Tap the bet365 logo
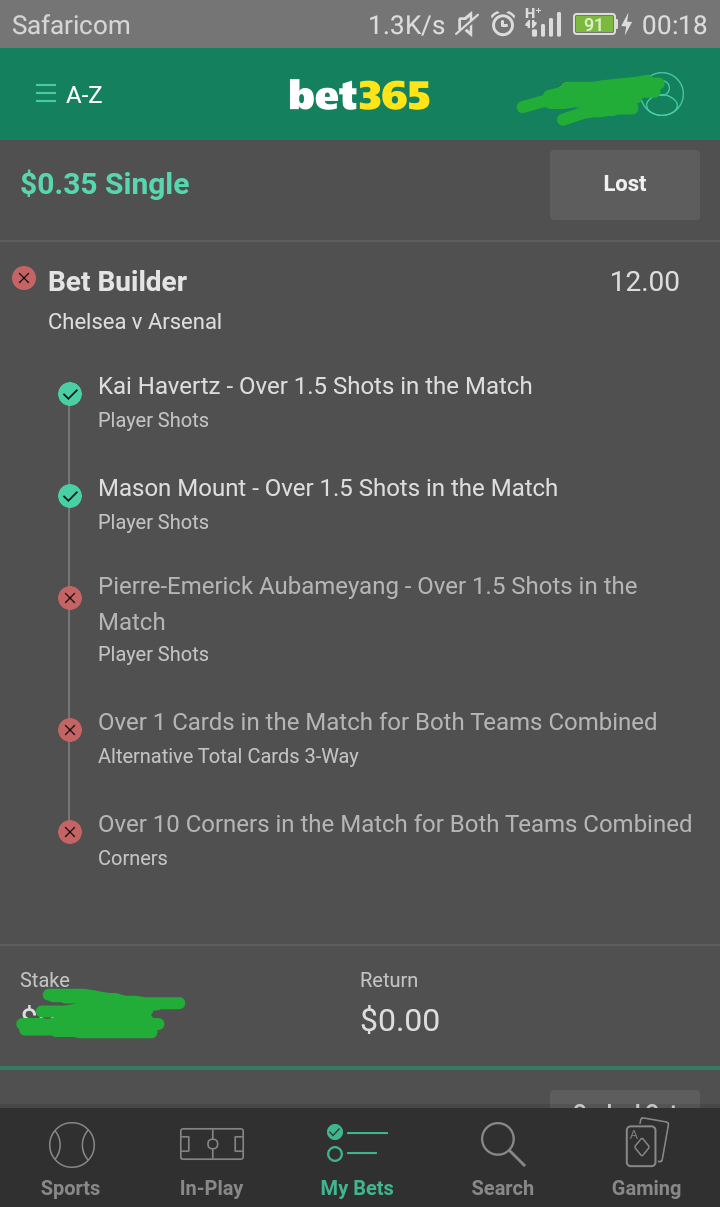Screen dimensions: 720x1207 [360, 96]
